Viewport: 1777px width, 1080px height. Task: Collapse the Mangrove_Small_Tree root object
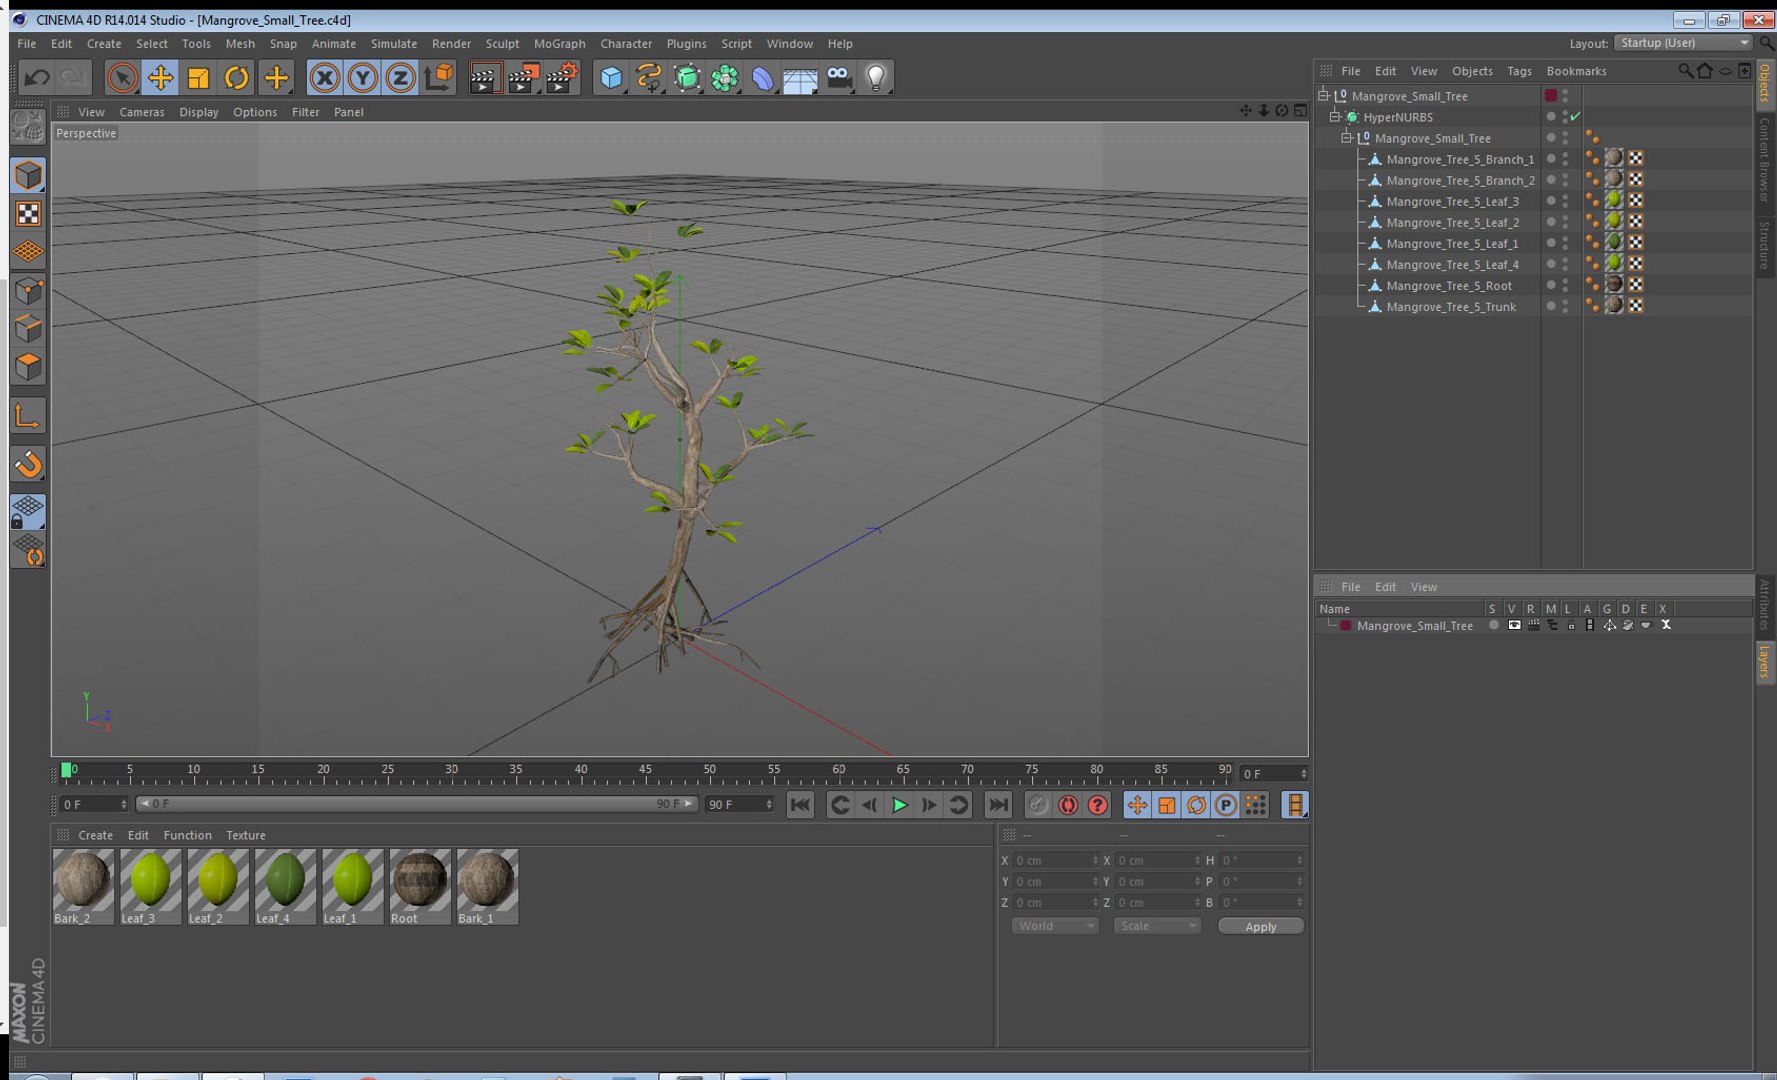[x=1323, y=96]
